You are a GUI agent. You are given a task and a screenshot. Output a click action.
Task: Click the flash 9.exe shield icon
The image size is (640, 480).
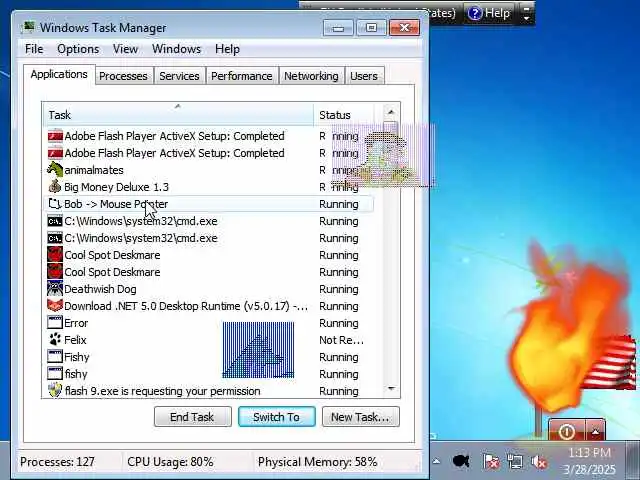(55, 391)
